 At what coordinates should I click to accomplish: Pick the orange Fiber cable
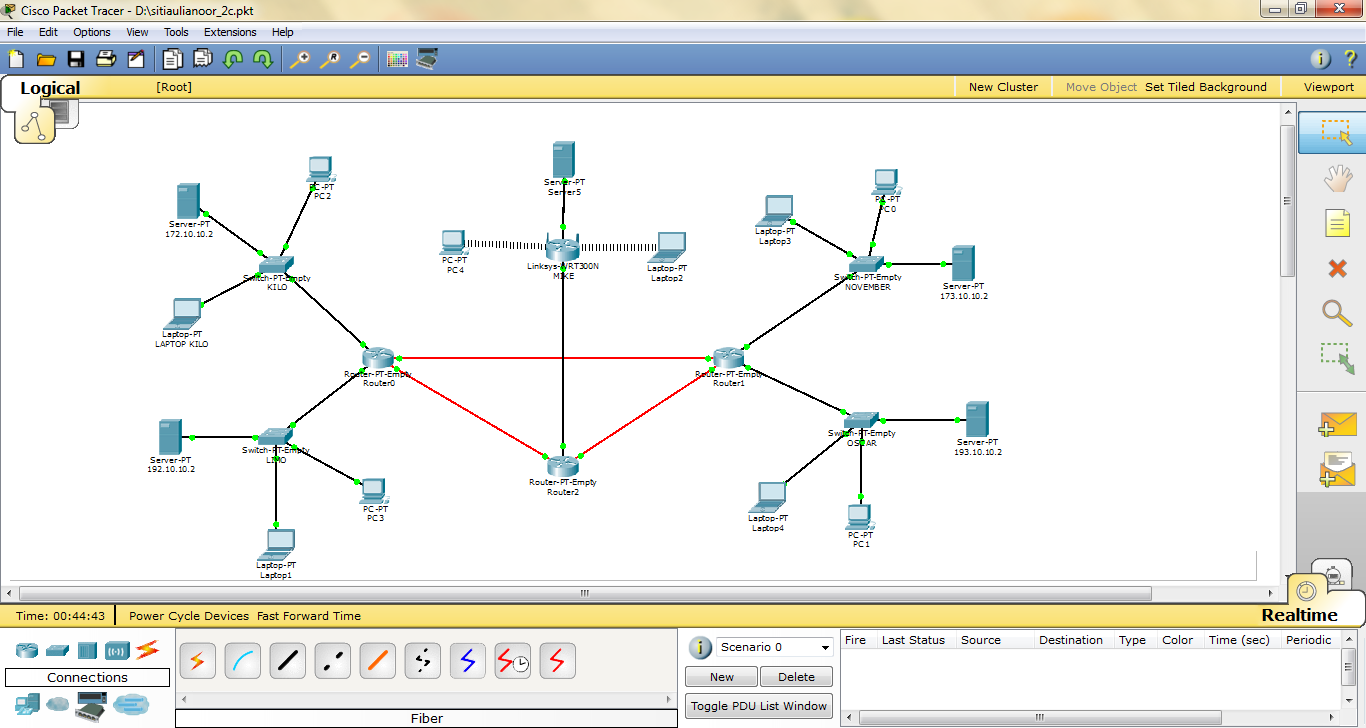(378, 660)
